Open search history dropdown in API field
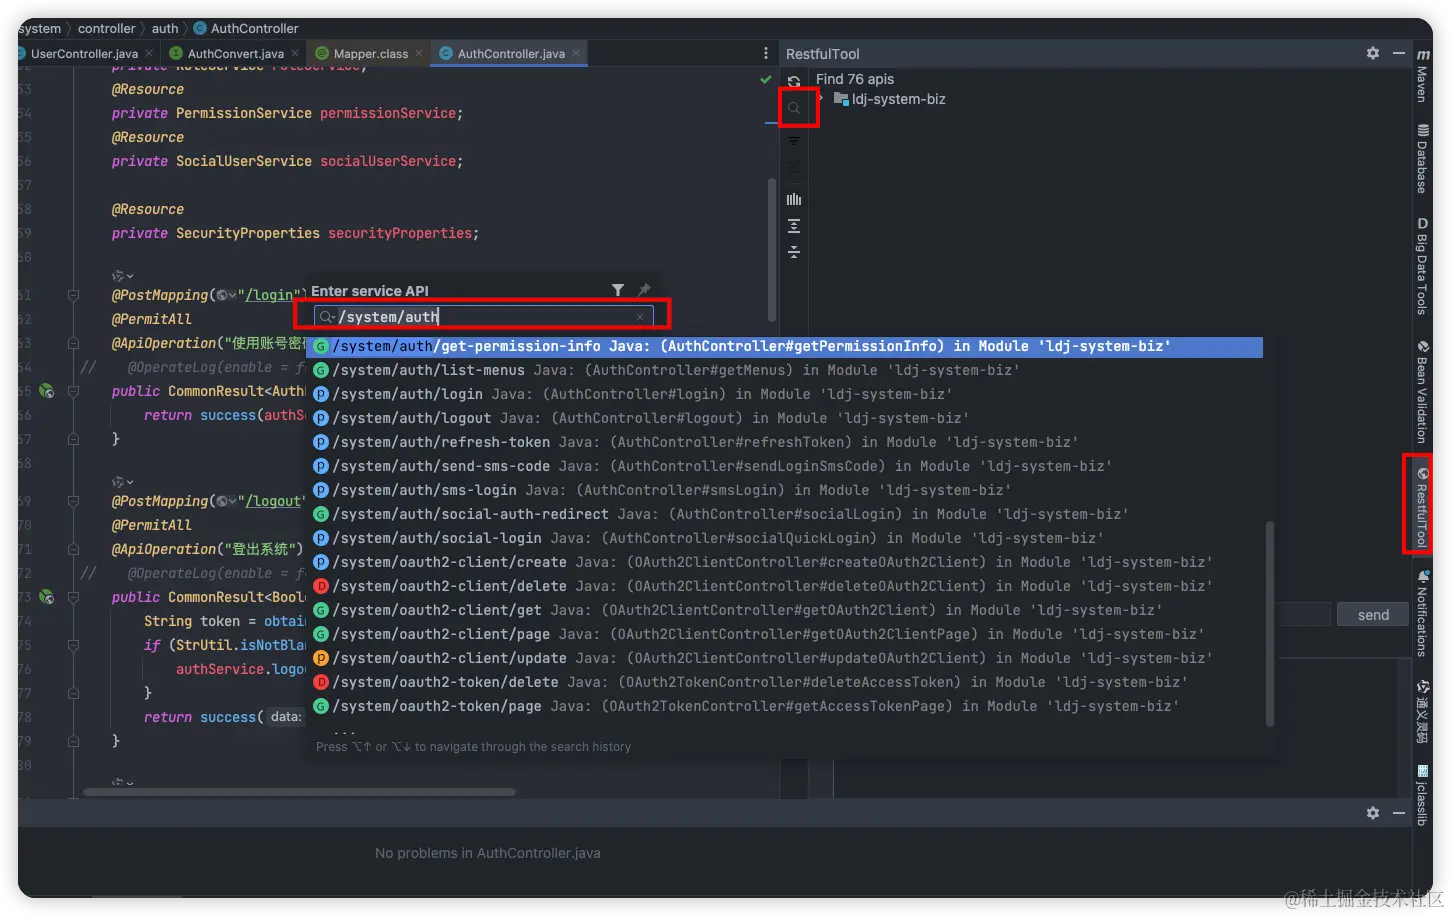This screenshot has width=1451, height=916. tap(327, 317)
